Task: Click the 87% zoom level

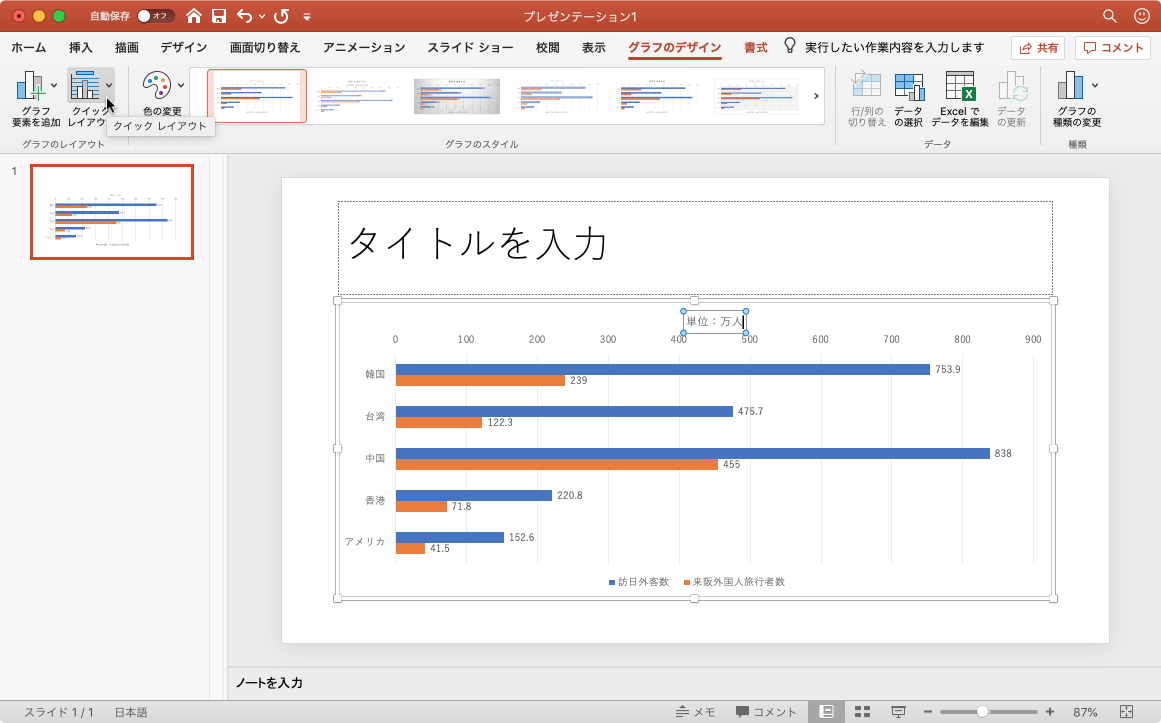Action: tap(1085, 712)
